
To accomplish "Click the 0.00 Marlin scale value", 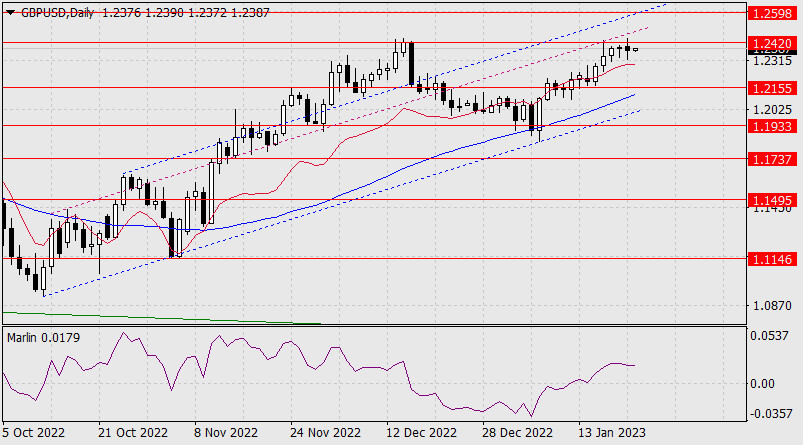I will (x=762, y=384).
